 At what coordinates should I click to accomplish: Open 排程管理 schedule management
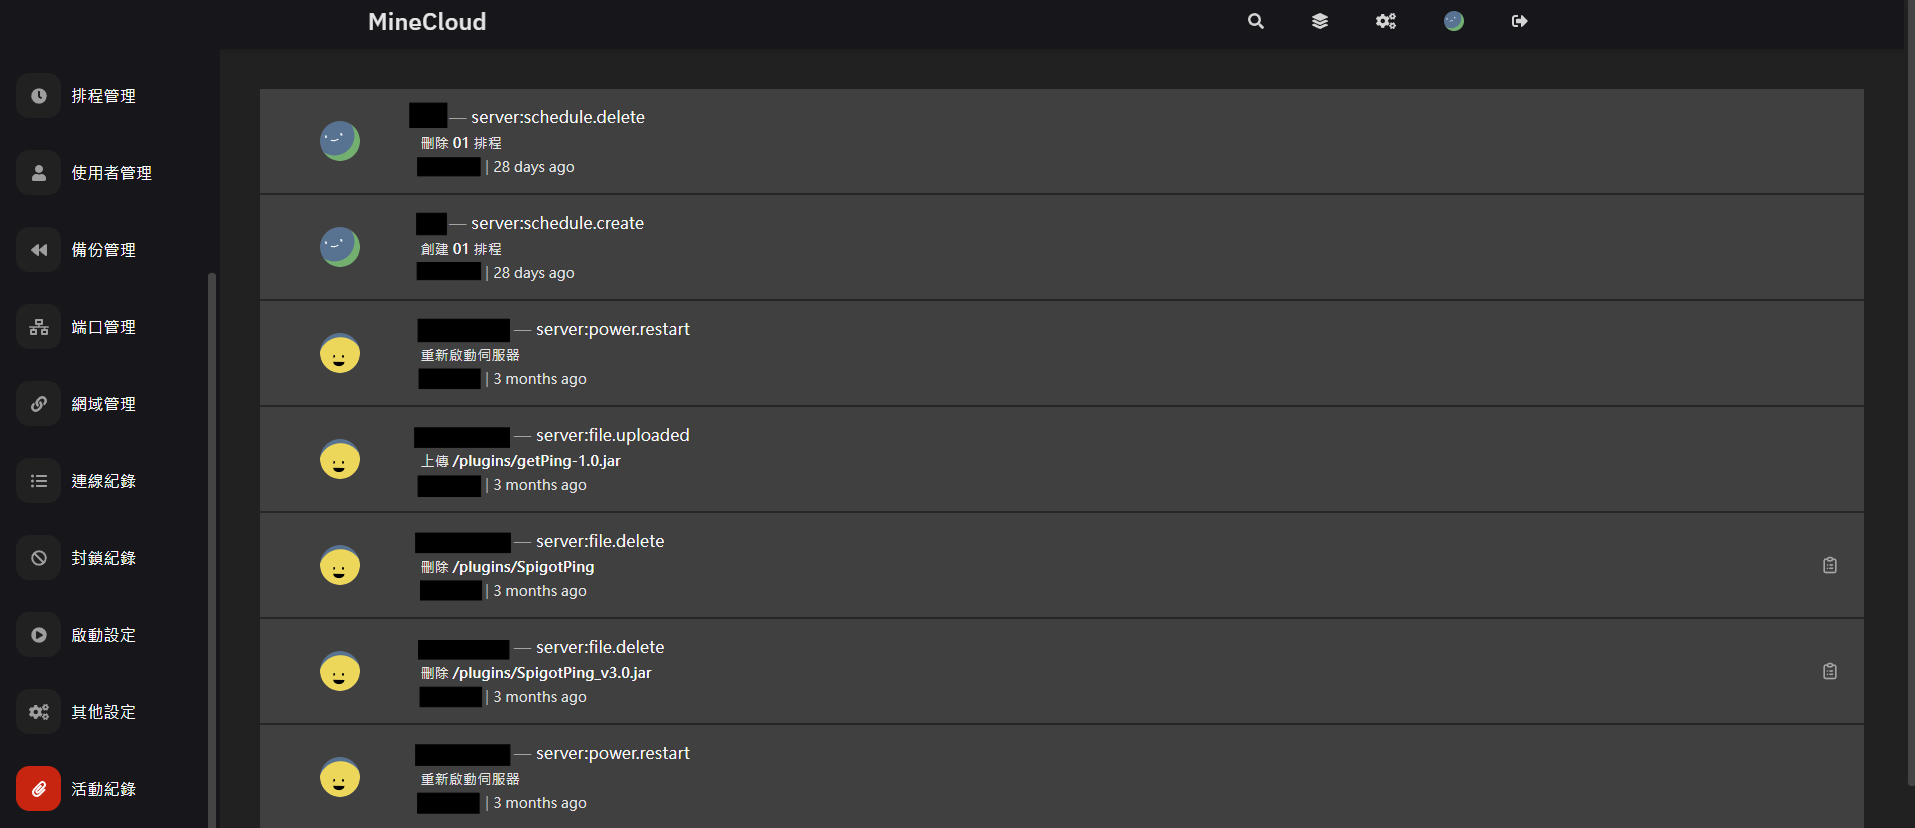coord(103,96)
